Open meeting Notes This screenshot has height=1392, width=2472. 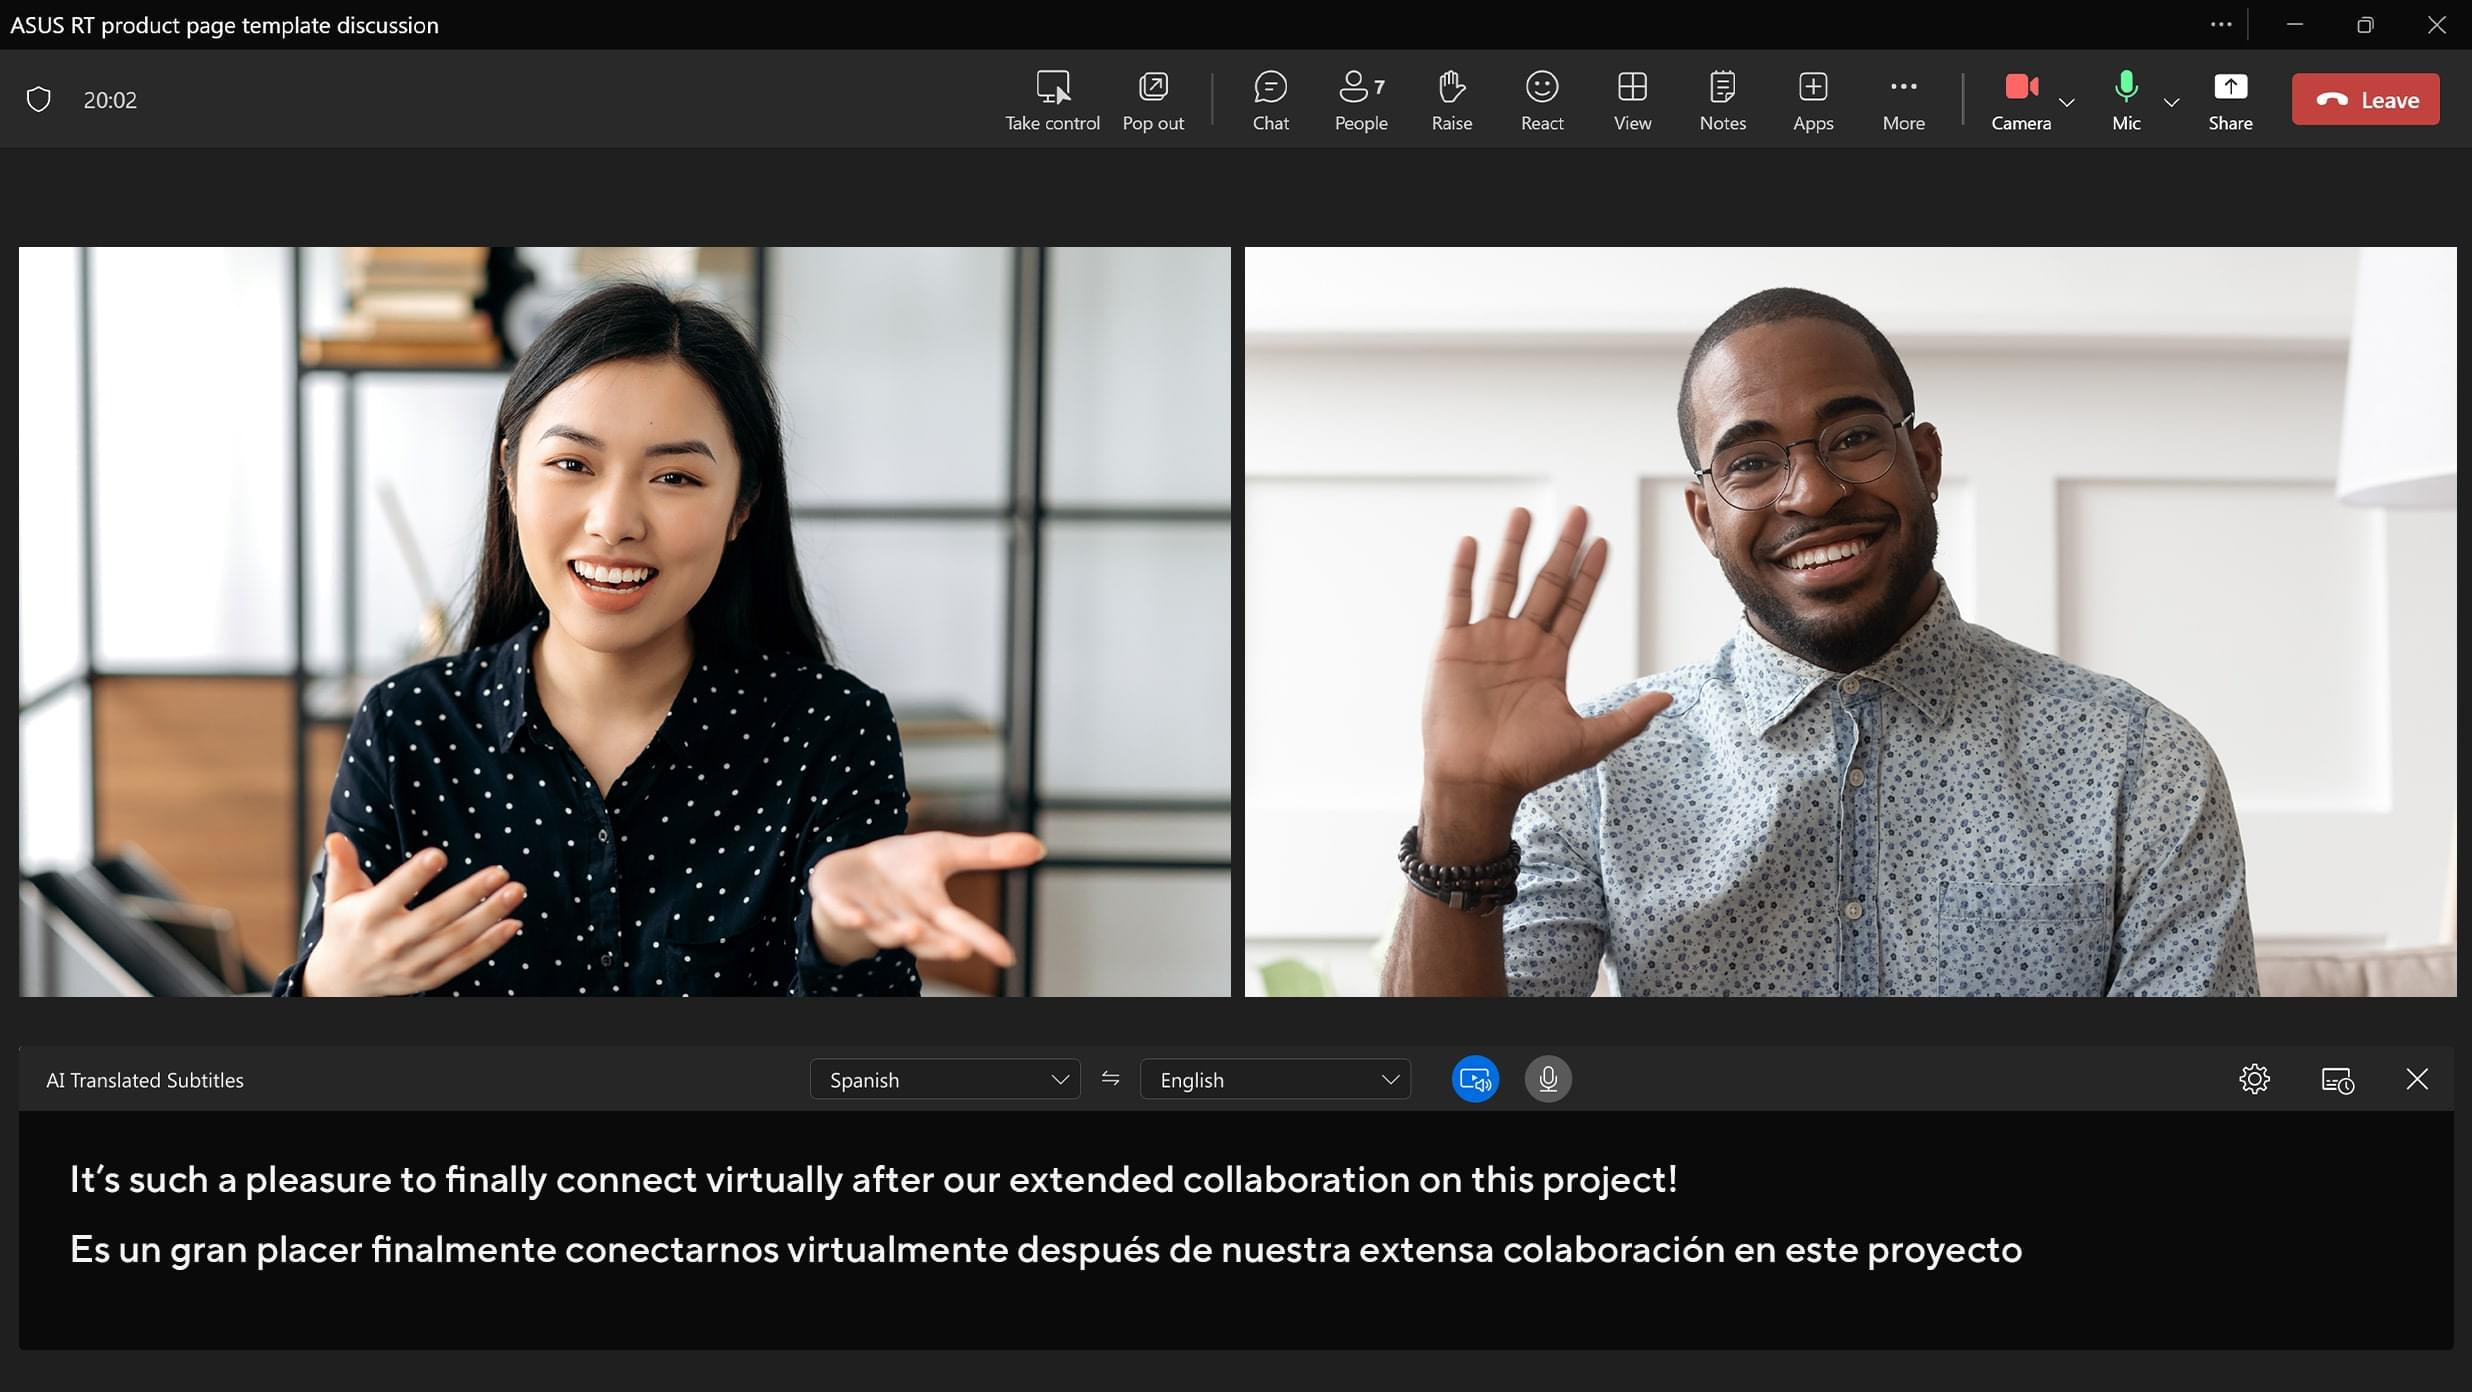1722,99
